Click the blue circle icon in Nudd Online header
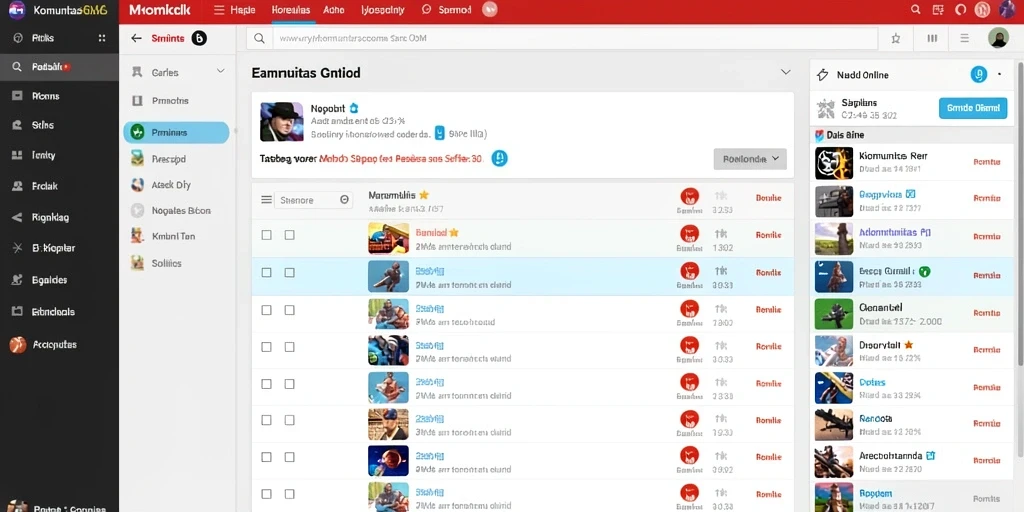Screen dimensions: 1024x512 tap(978, 75)
